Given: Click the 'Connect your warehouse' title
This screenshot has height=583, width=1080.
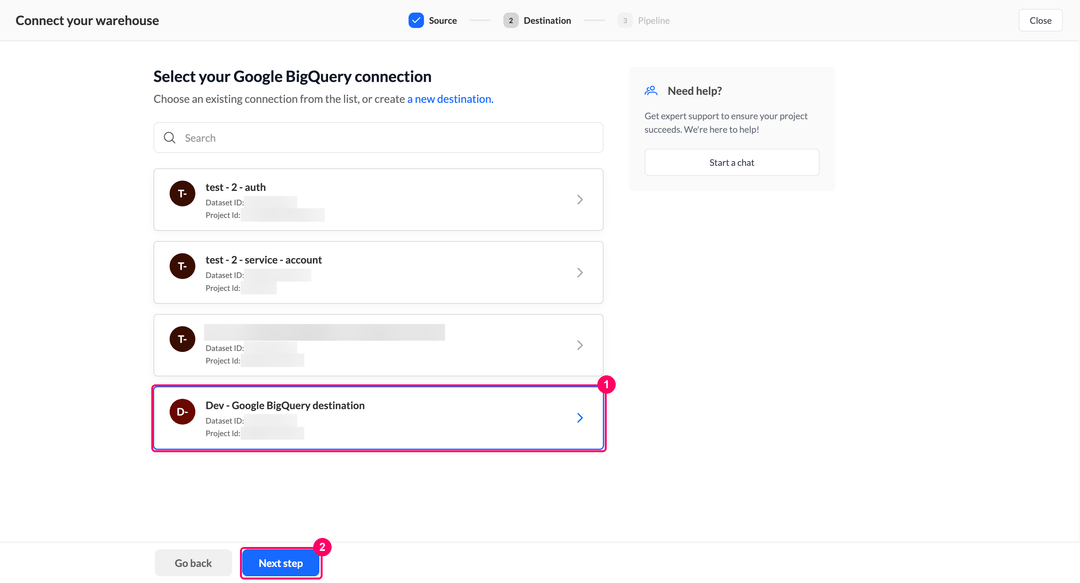Looking at the screenshot, I should pyautogui.click(x=87, y=21).
